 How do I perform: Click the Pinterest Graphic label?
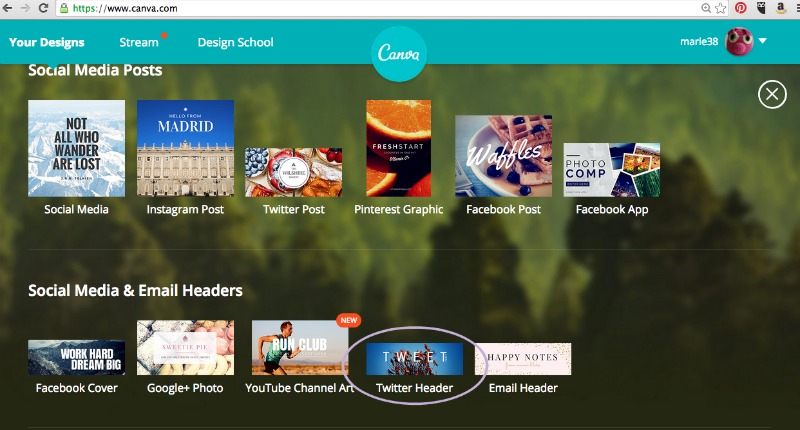pyautogui.click(x=398, y=210)
